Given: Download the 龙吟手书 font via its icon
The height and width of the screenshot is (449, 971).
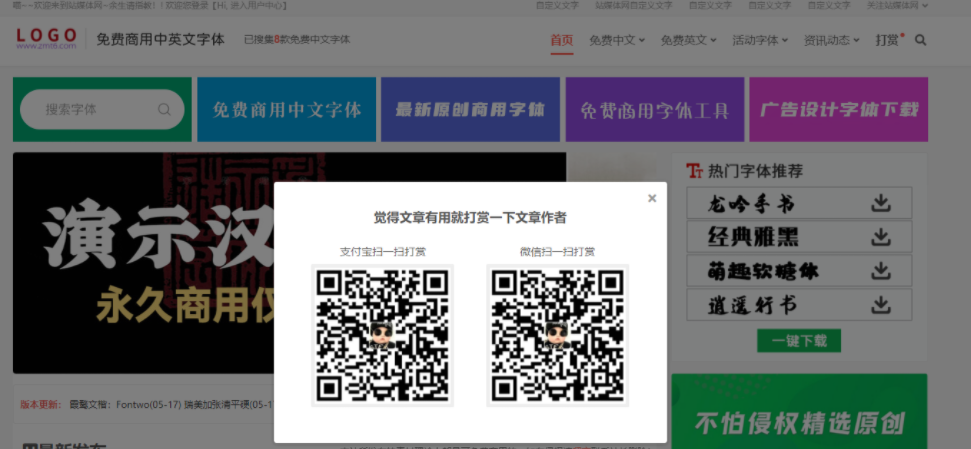Looking at the screenshot, I should click(x=880, y=203).
